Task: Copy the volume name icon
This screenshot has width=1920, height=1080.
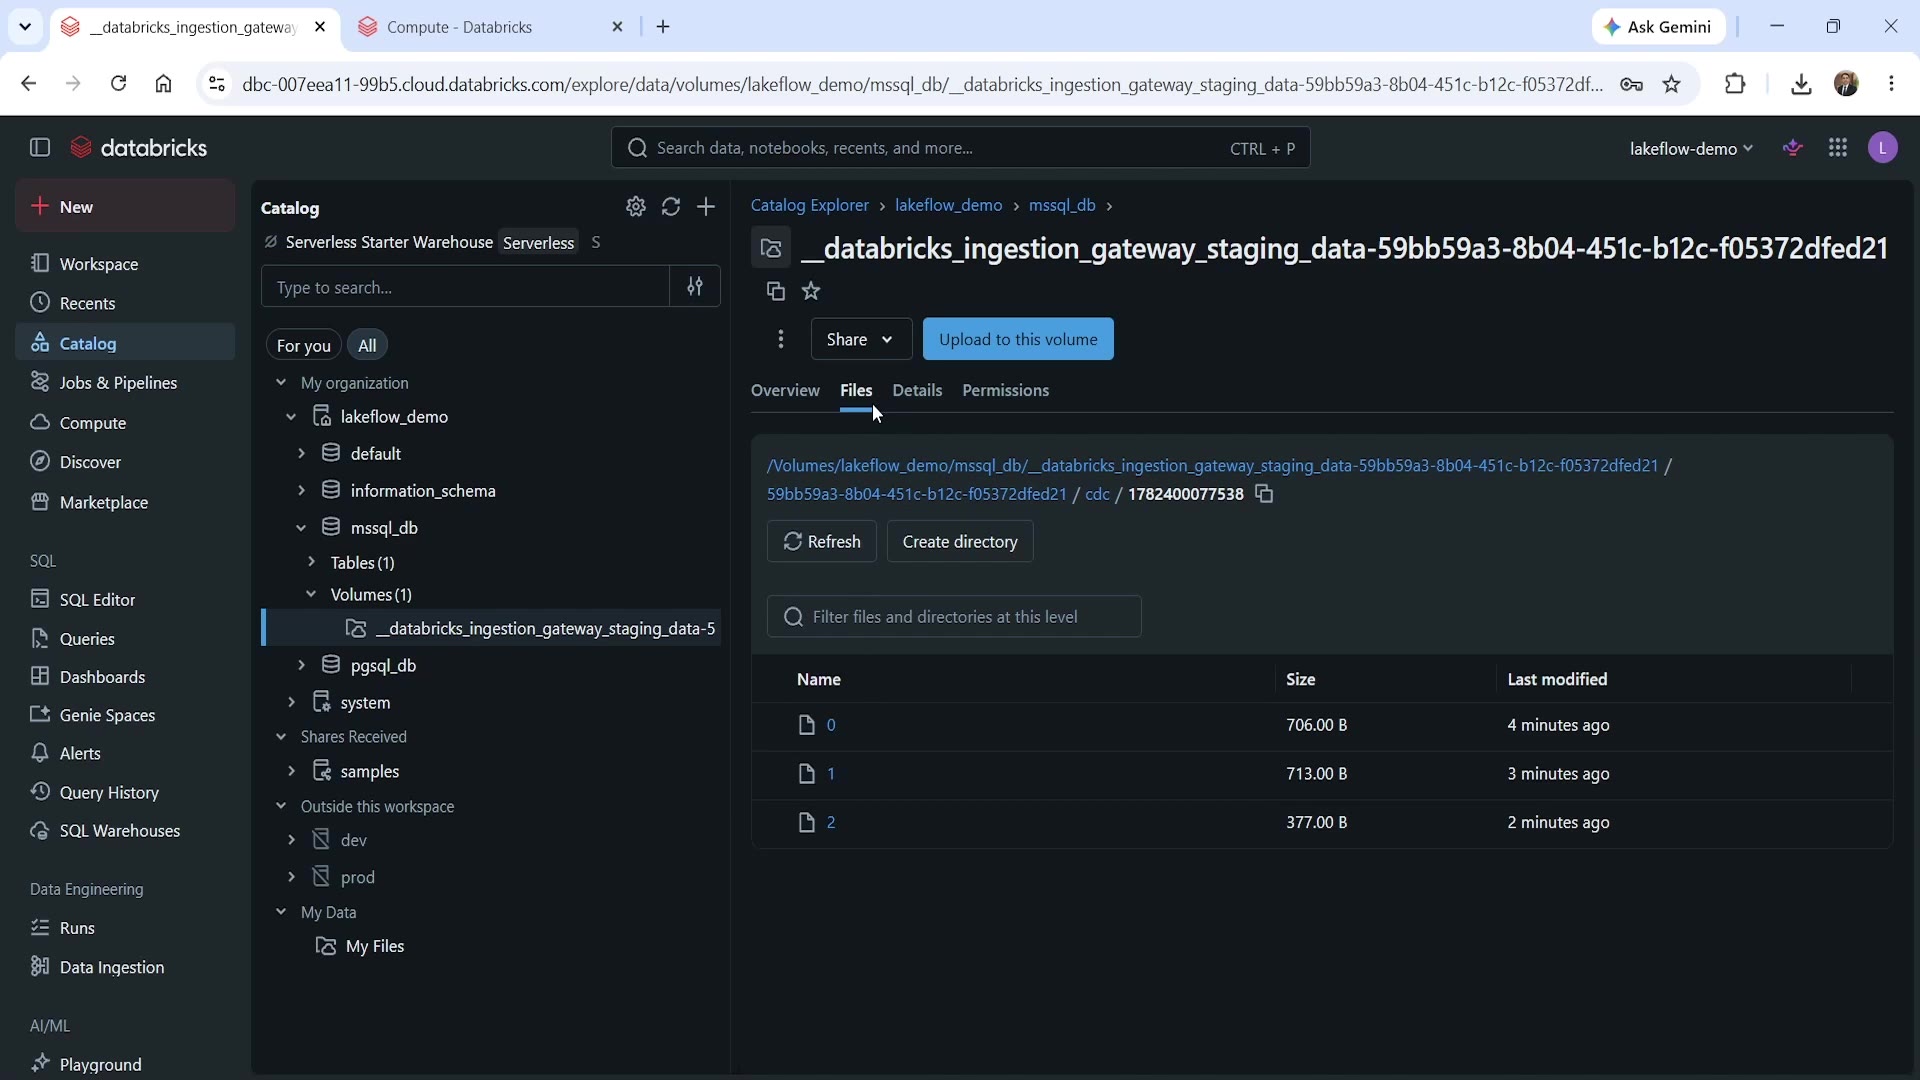Action: [775, 291]
